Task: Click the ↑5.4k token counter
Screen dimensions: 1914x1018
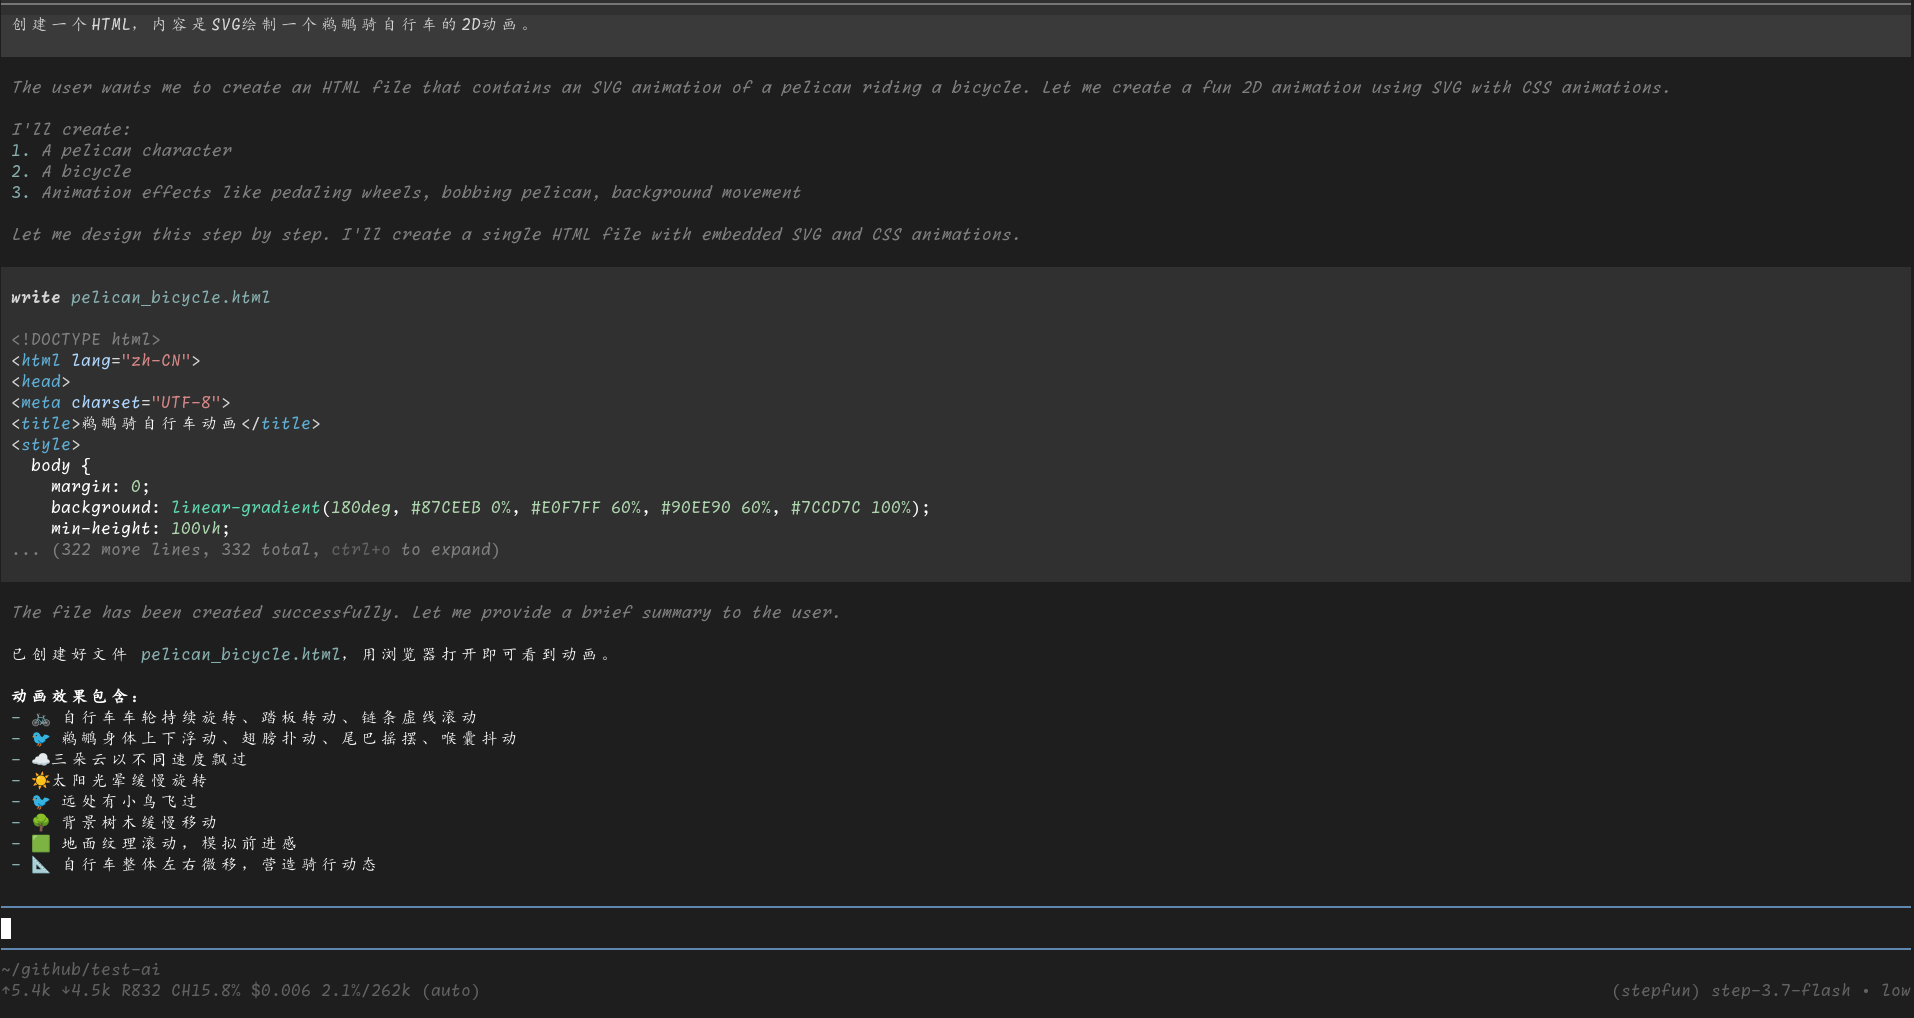Action: click(26, 991)
